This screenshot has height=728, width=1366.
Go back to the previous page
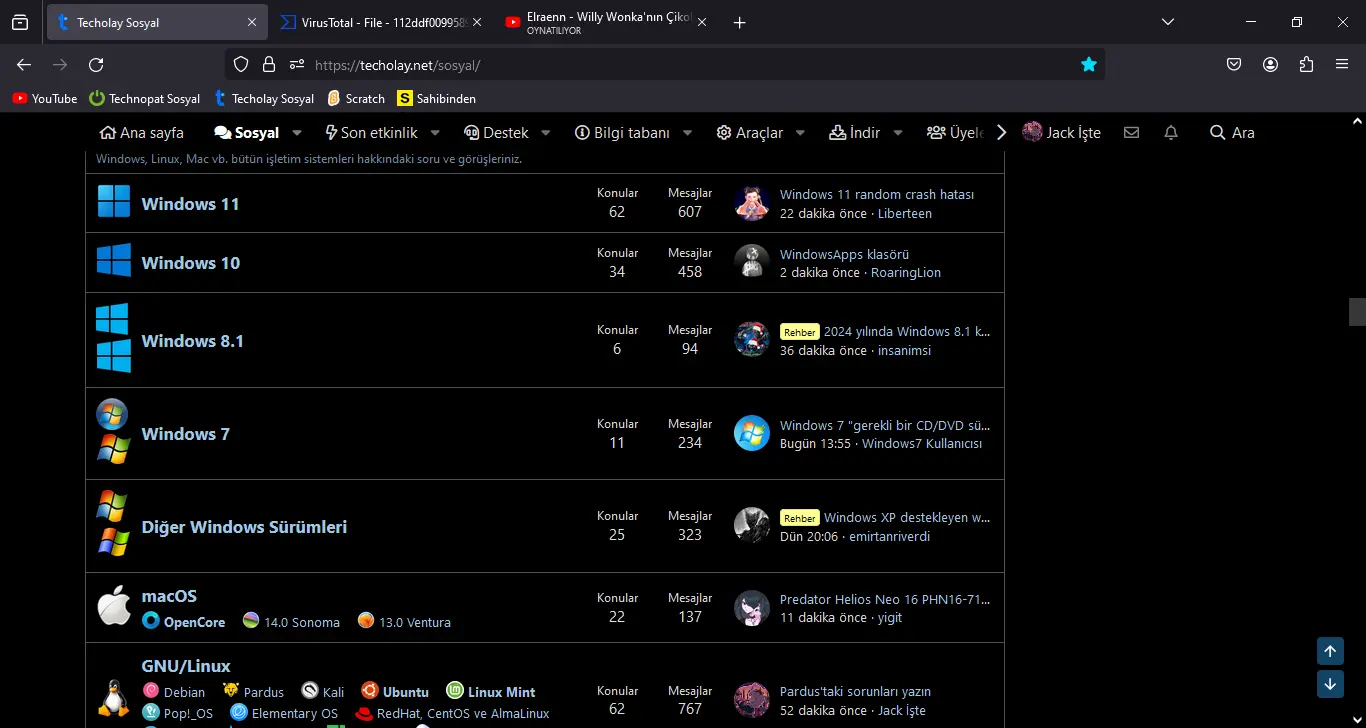point(24,65)
